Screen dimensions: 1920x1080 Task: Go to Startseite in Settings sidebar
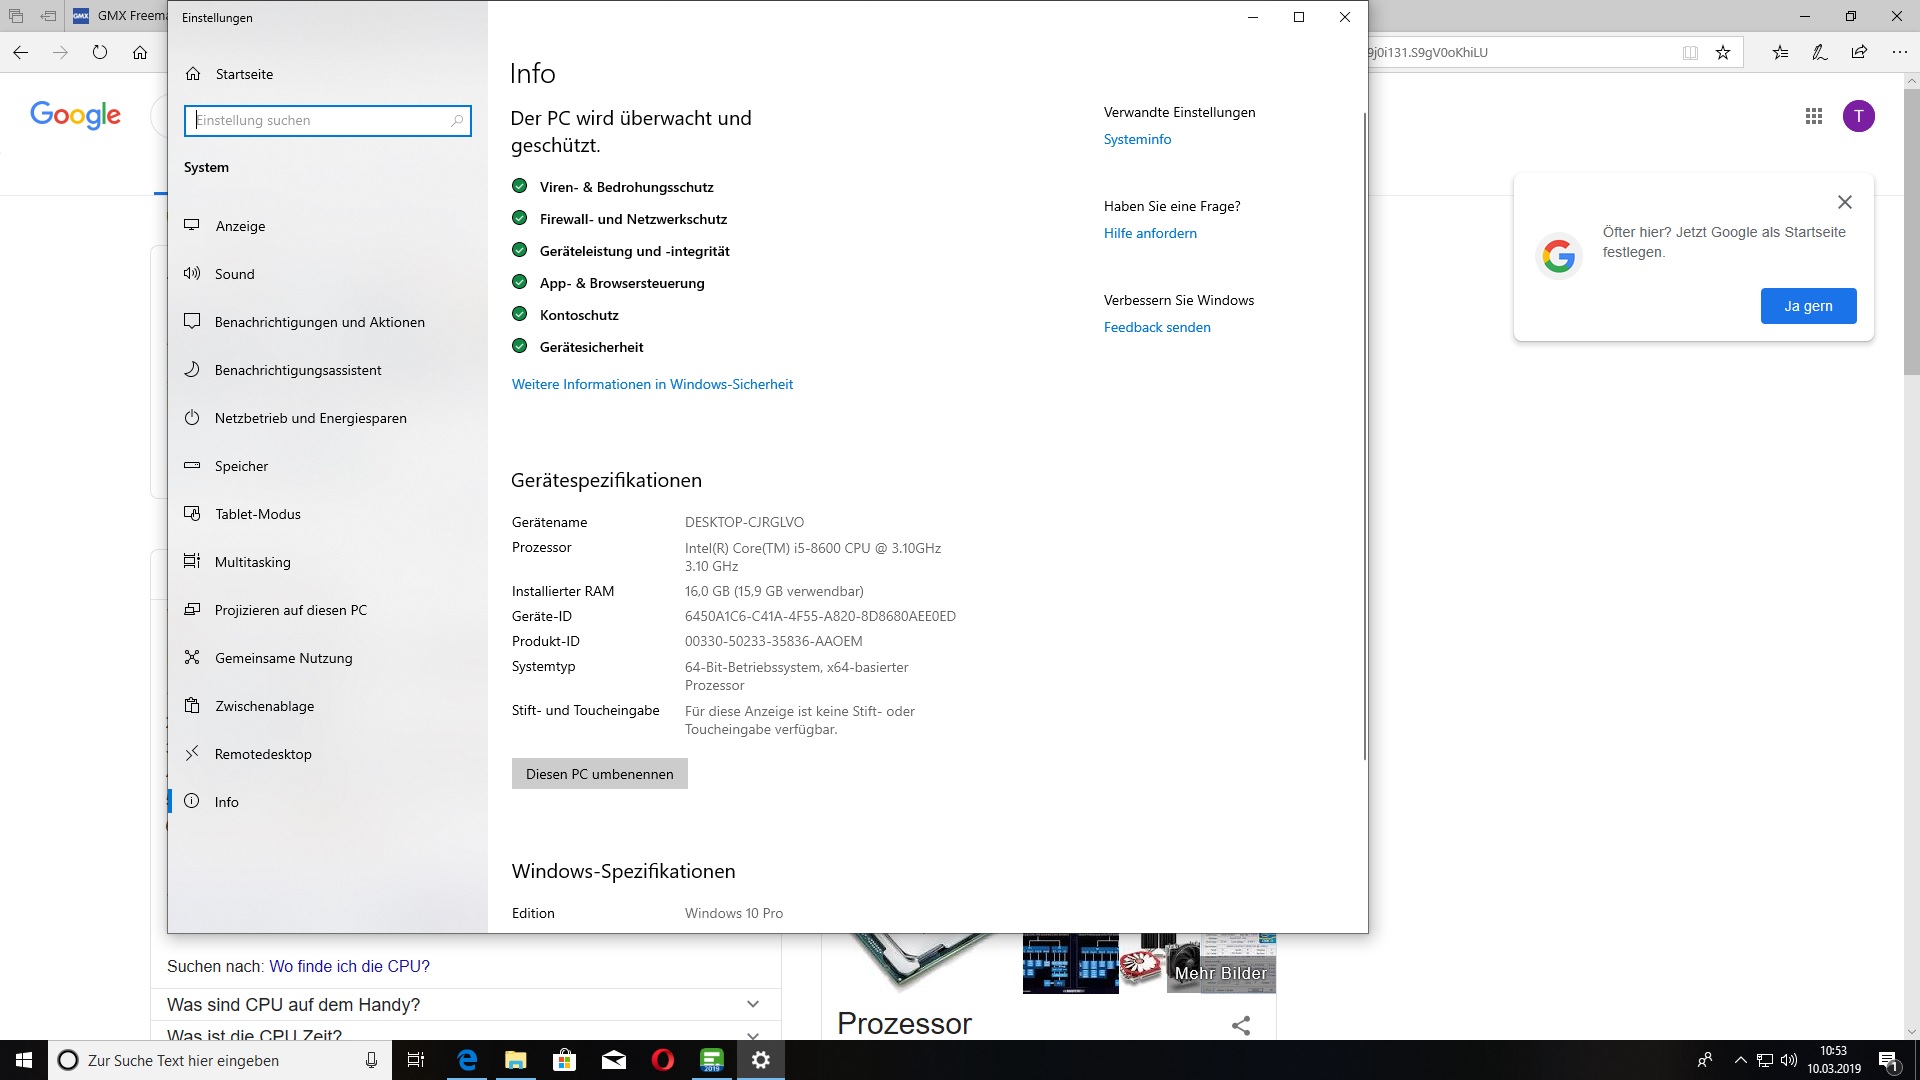243,74
